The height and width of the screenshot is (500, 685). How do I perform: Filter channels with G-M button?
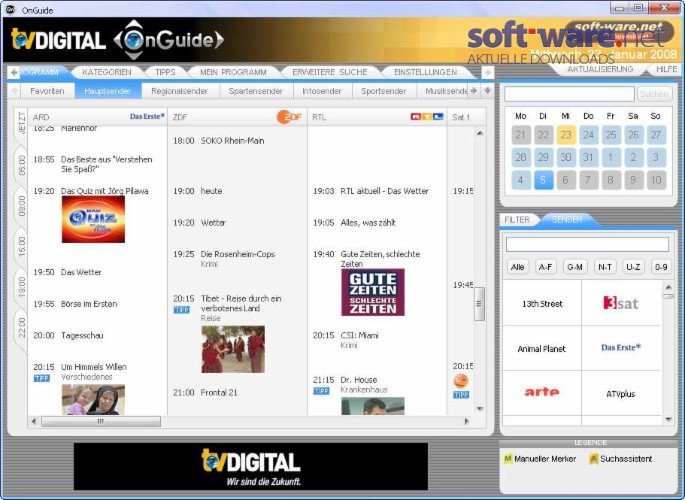575,267
